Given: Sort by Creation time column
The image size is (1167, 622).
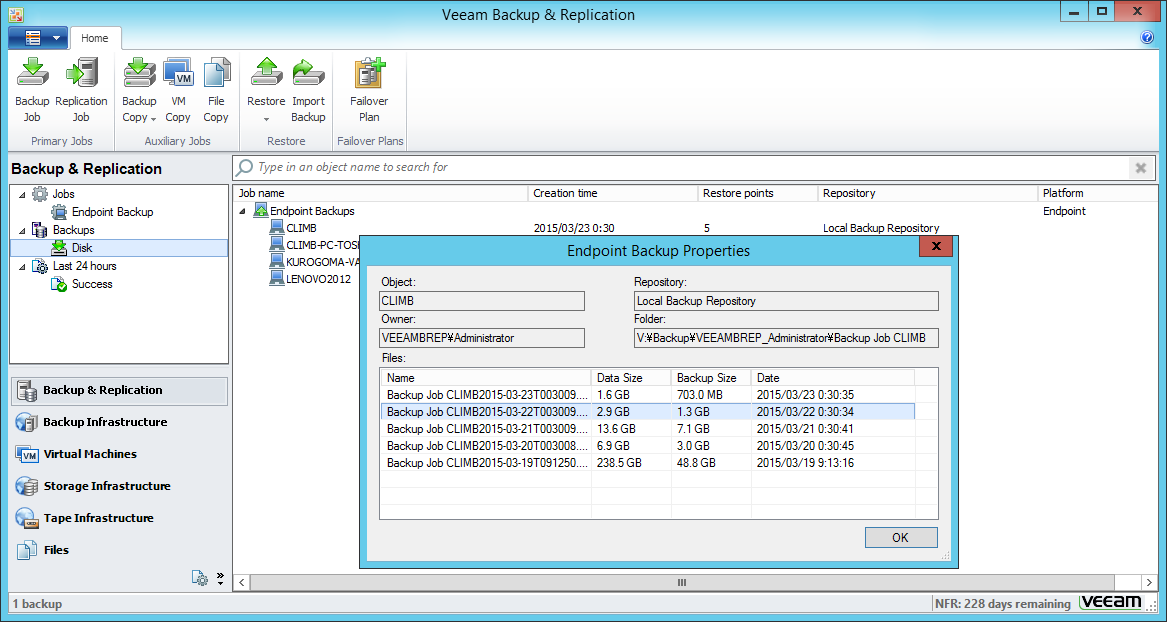Looking at the screenshot, I should pos(613,193).
